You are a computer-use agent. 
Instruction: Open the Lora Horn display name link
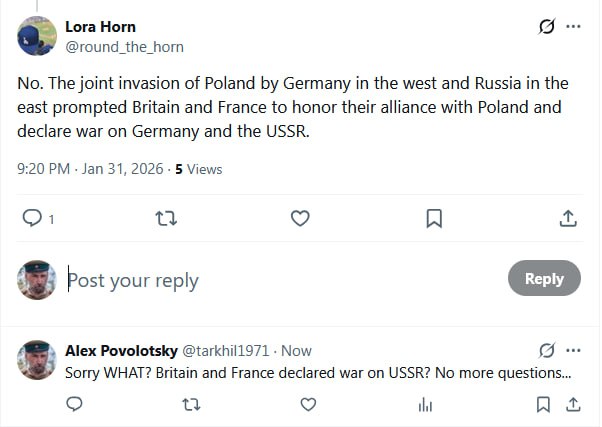[x=100, y=26]
